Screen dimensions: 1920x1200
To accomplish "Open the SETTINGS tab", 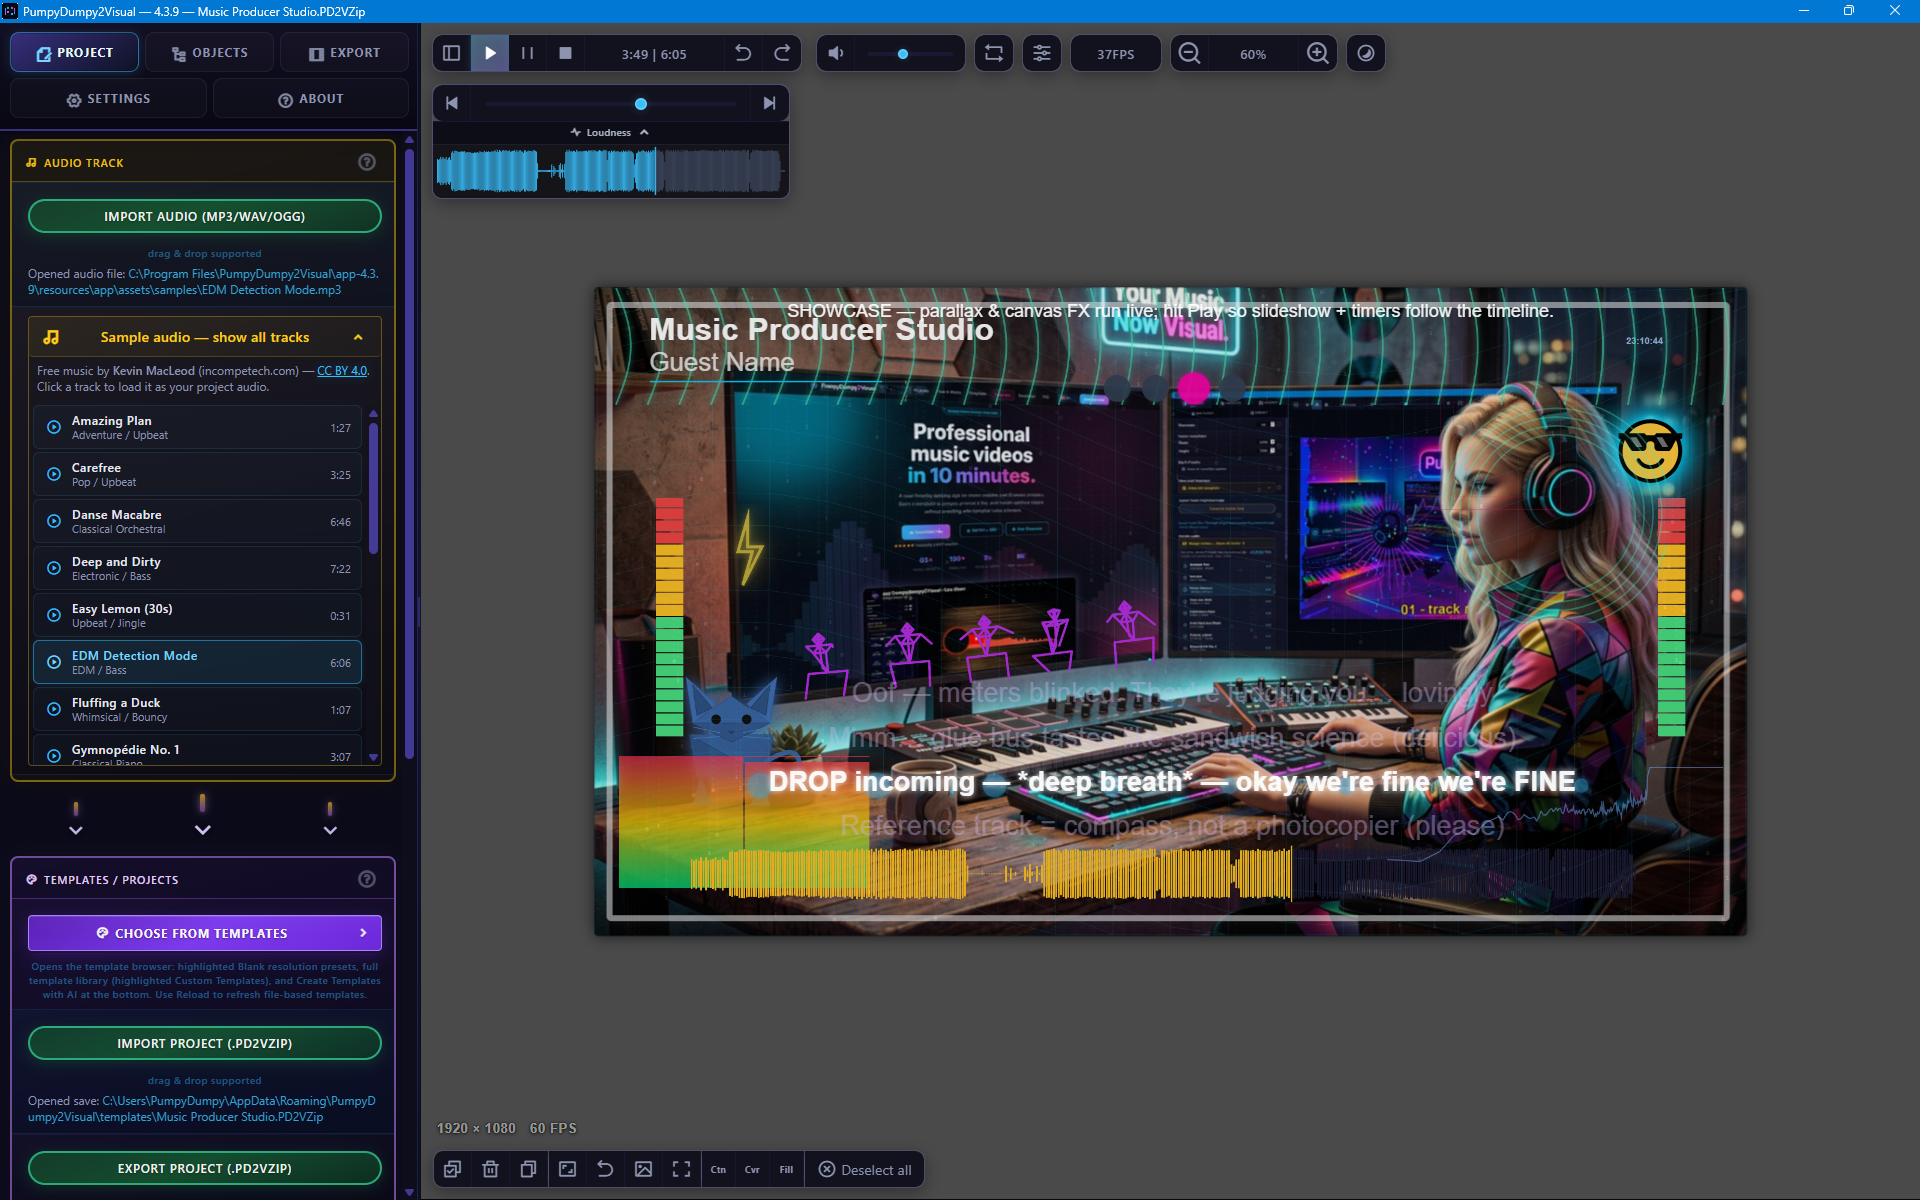I will coord(108,99).
